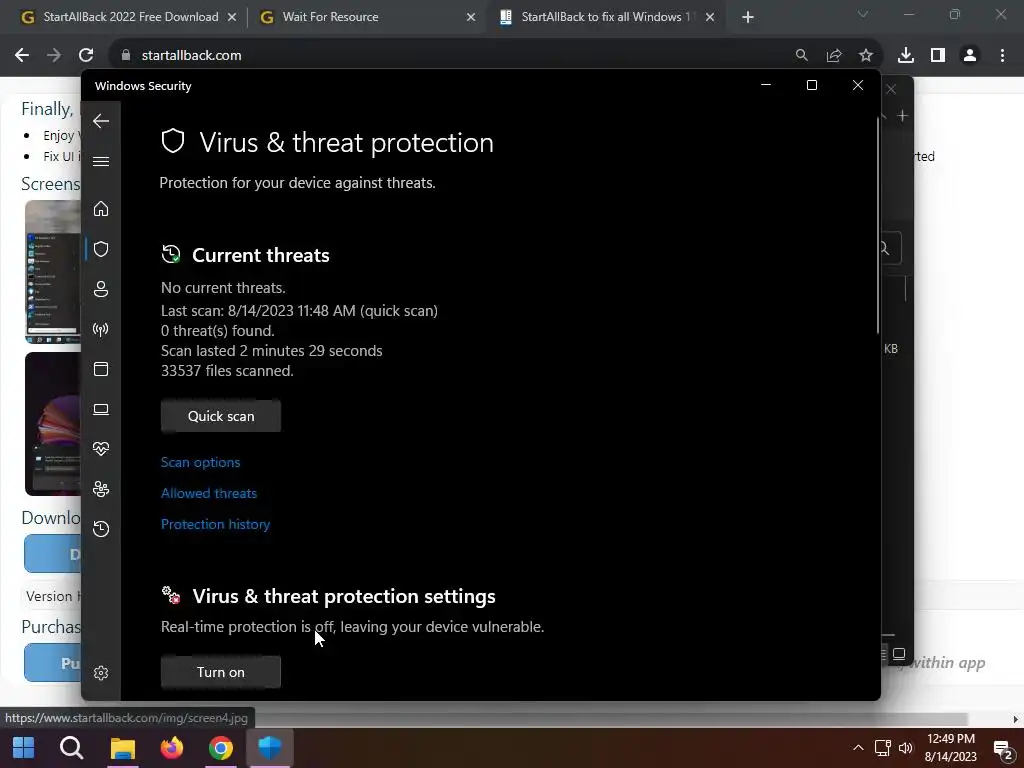Open Scan options link

click(x=200, y=462)
